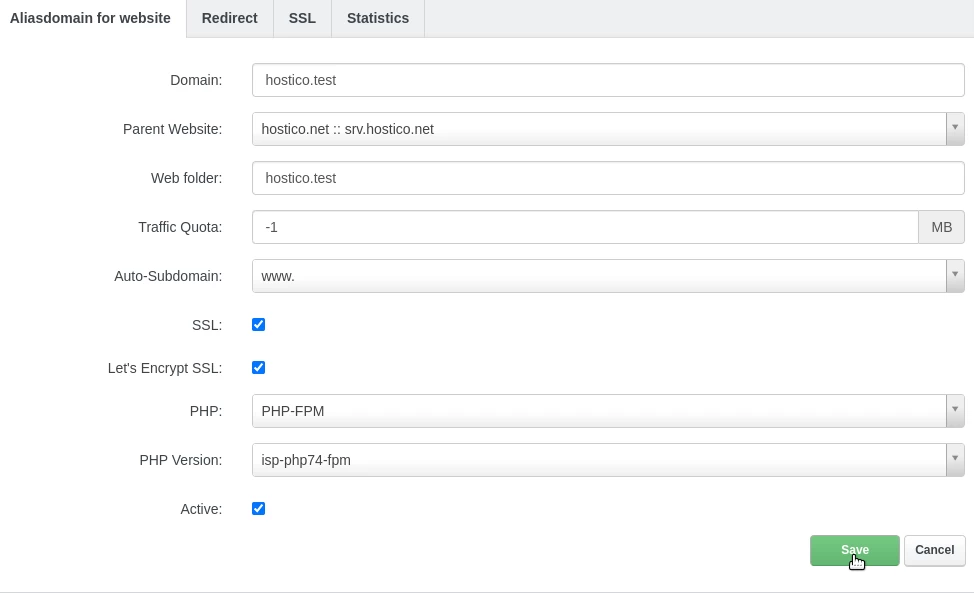The height and width of the screenshot is (593, 974).
Task: Click the Traffic Quota label text
Action: tap(180, 227)
